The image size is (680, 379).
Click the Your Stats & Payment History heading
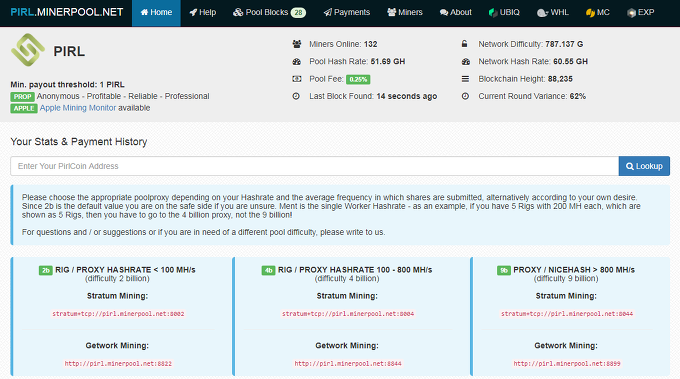(x=78, y=142)
